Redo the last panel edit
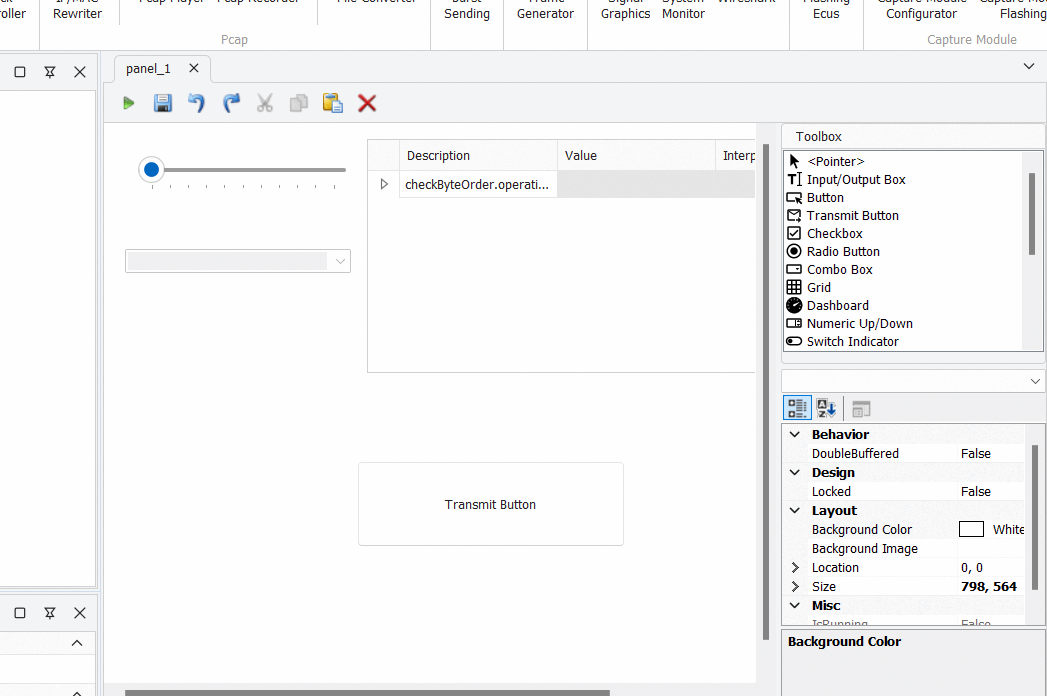Screen dimensions: 1047x696 click(x=231, y=103)
